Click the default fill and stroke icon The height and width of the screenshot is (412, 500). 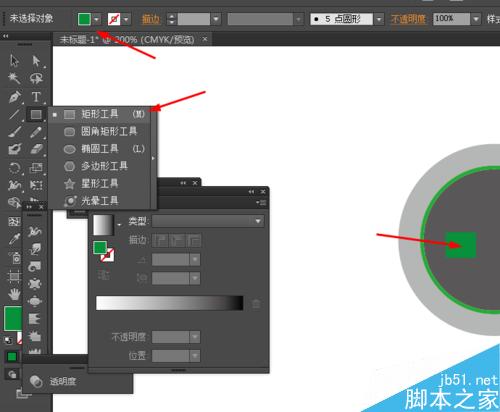8,341
